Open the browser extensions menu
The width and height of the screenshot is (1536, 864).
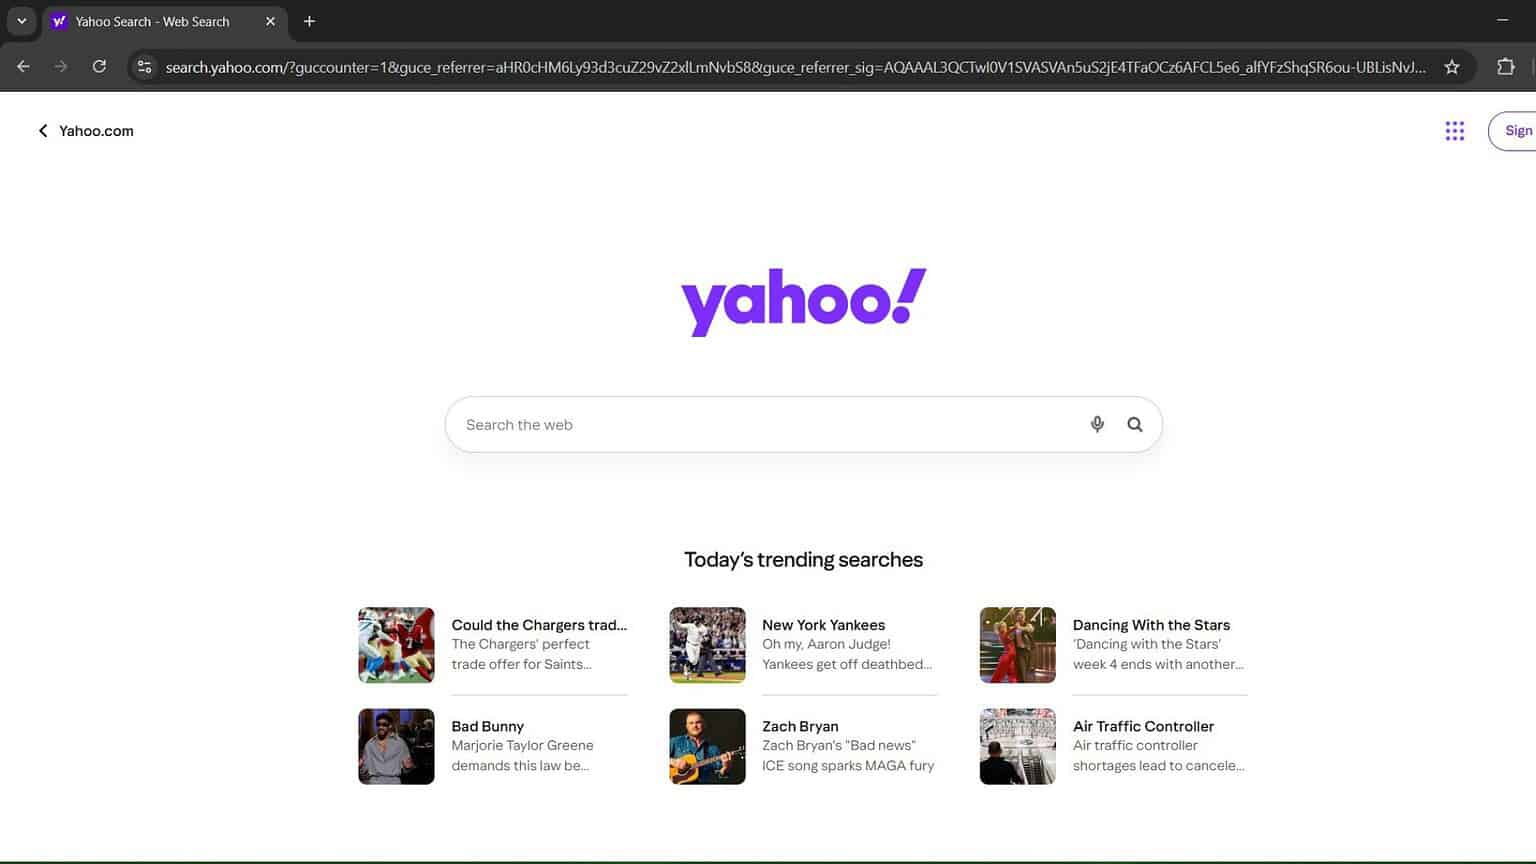[x=1505, y=67]
